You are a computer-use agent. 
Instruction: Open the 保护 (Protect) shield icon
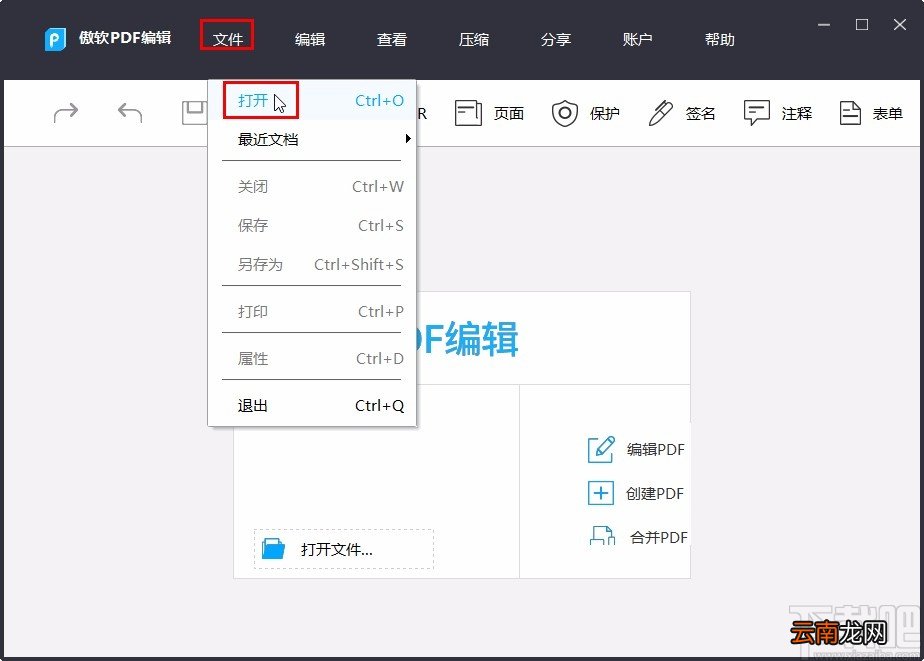click(x=565, y=113)
